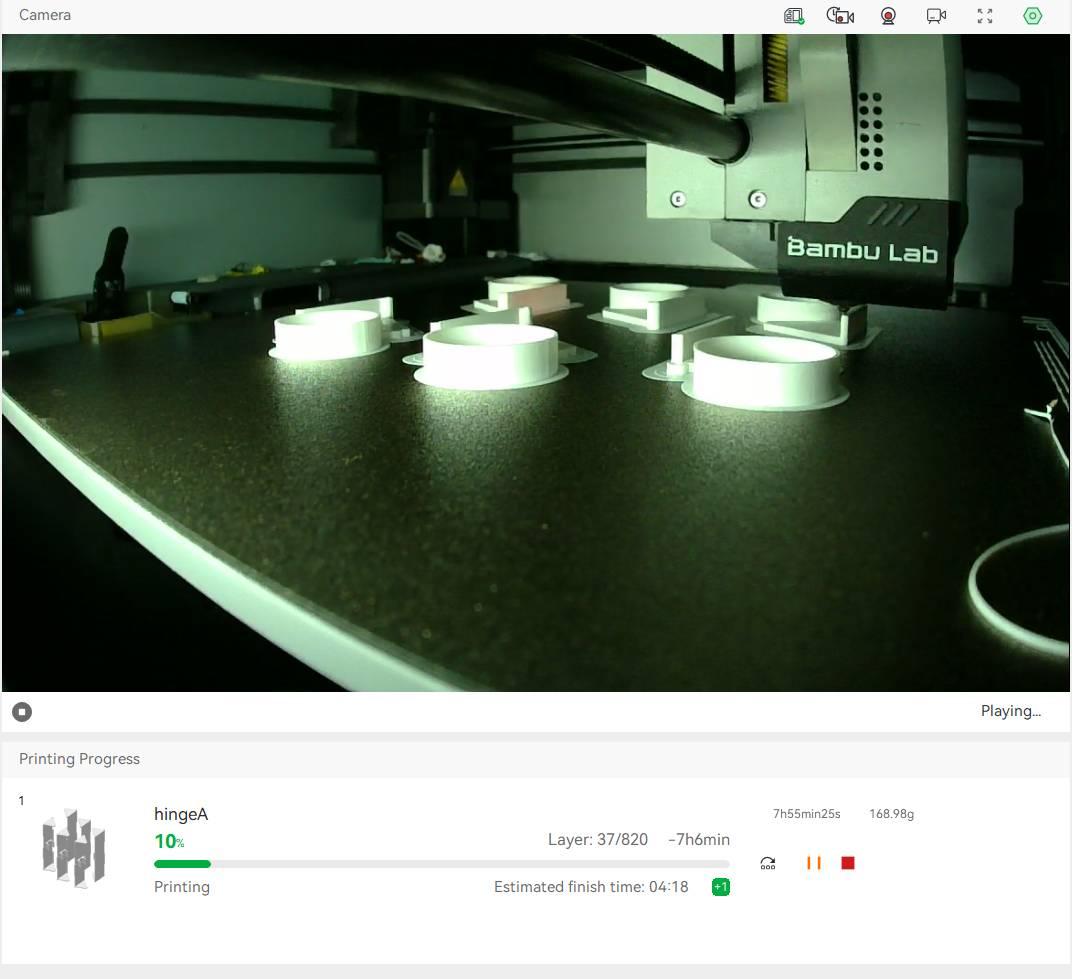Click the green +1 day badge
1072x979 pixels.
tap(721, 887)
